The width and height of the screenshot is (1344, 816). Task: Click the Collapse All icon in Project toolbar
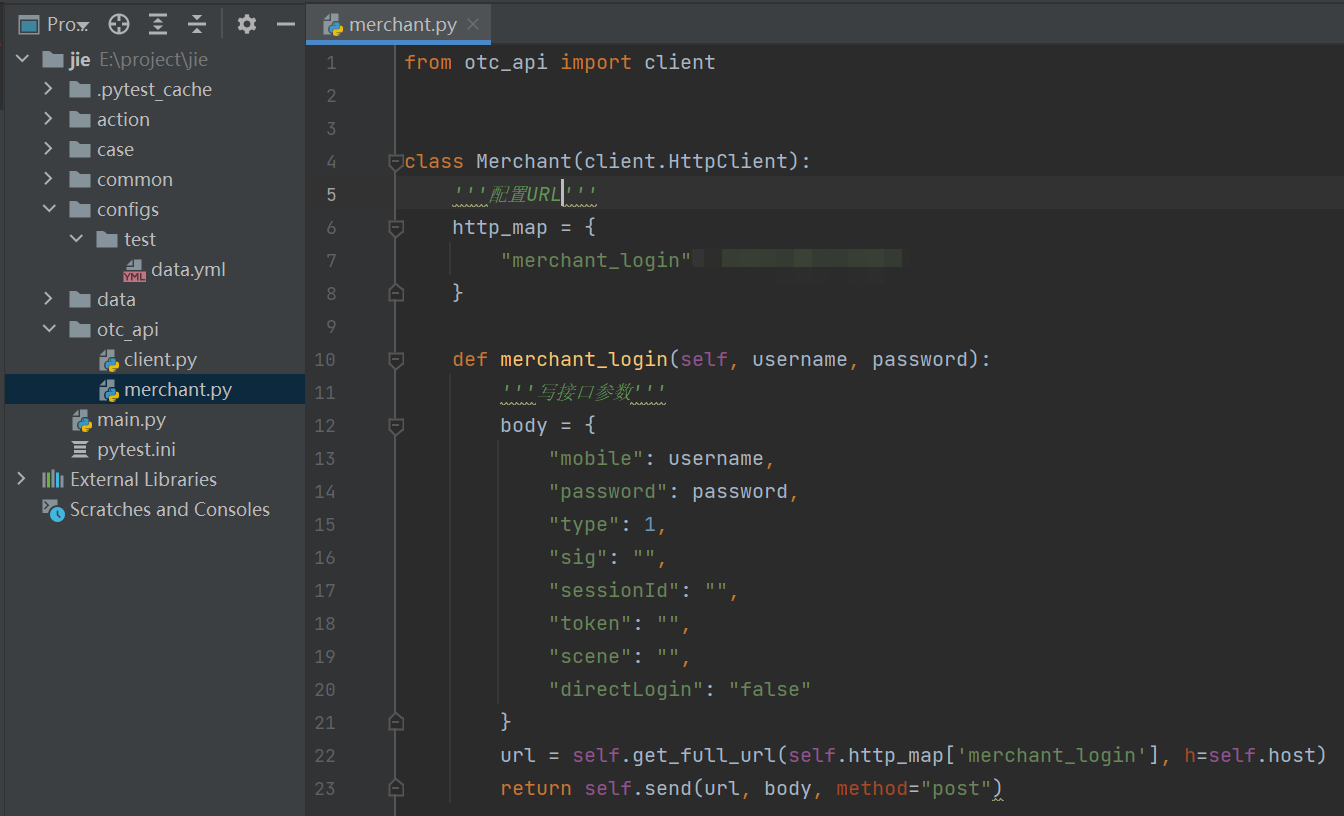197,24
